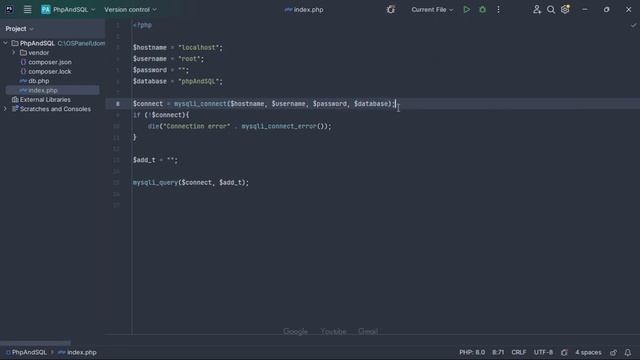Select the index.php editor tab
Image resolution: width=640 pixels, height=360 pixels.
[x=304, y=9]
